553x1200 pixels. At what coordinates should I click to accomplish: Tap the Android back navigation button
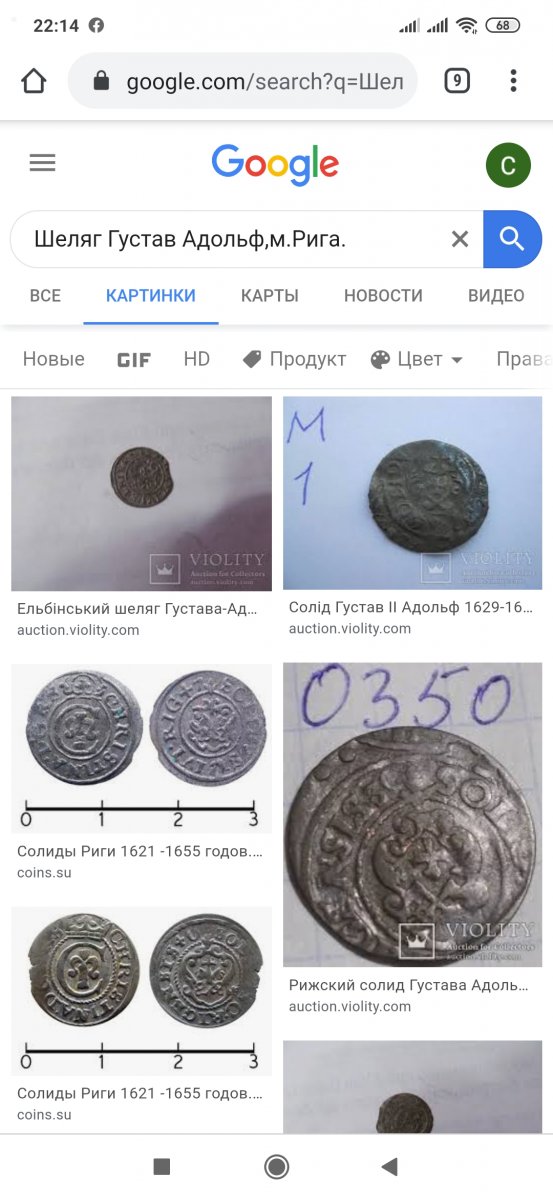coord(390,1166)
